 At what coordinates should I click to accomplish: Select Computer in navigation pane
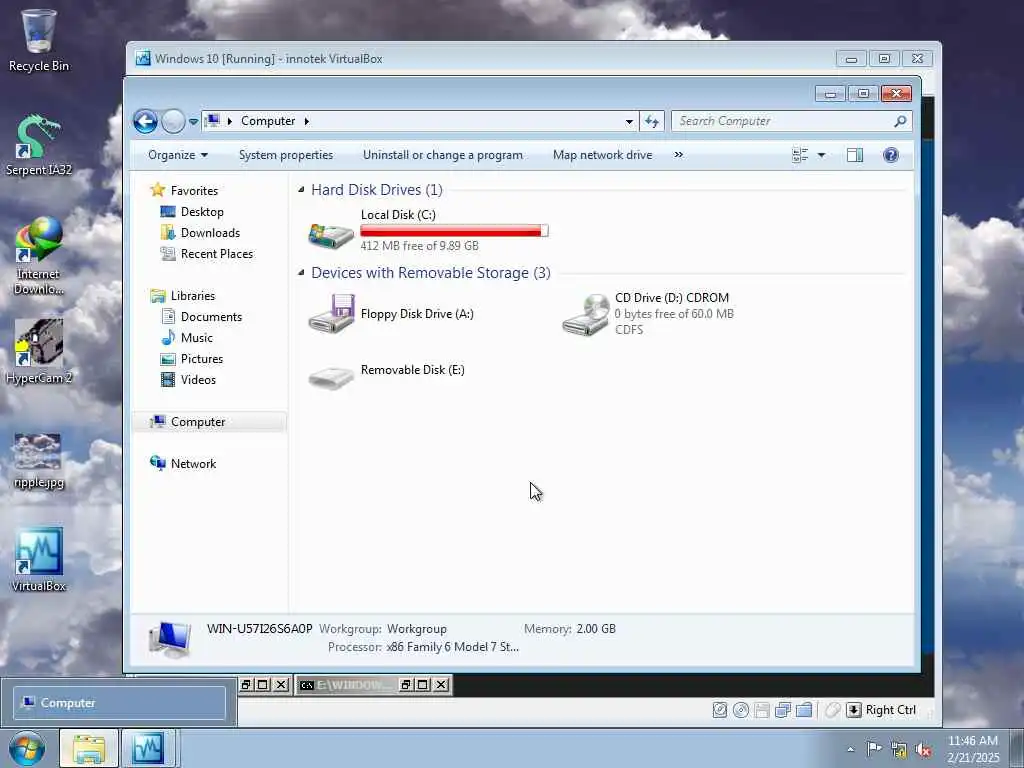click(198, 422)
